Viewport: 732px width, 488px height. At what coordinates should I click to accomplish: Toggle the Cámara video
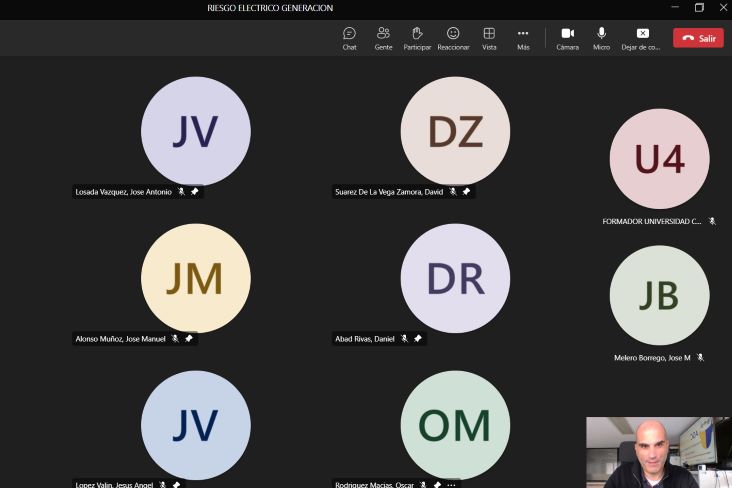[567, 38]
